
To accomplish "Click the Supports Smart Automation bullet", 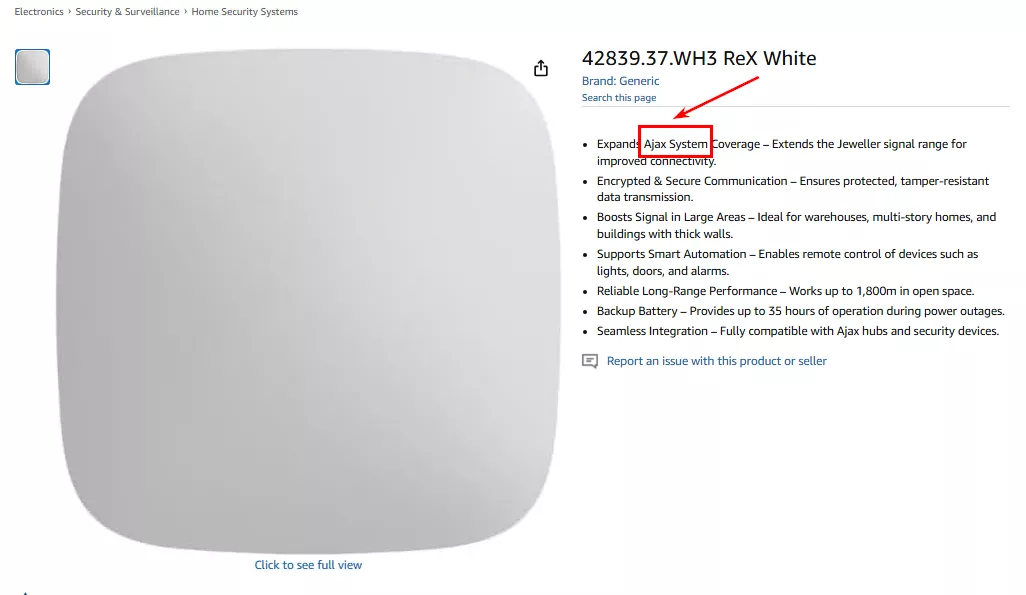I will (787, 262).
